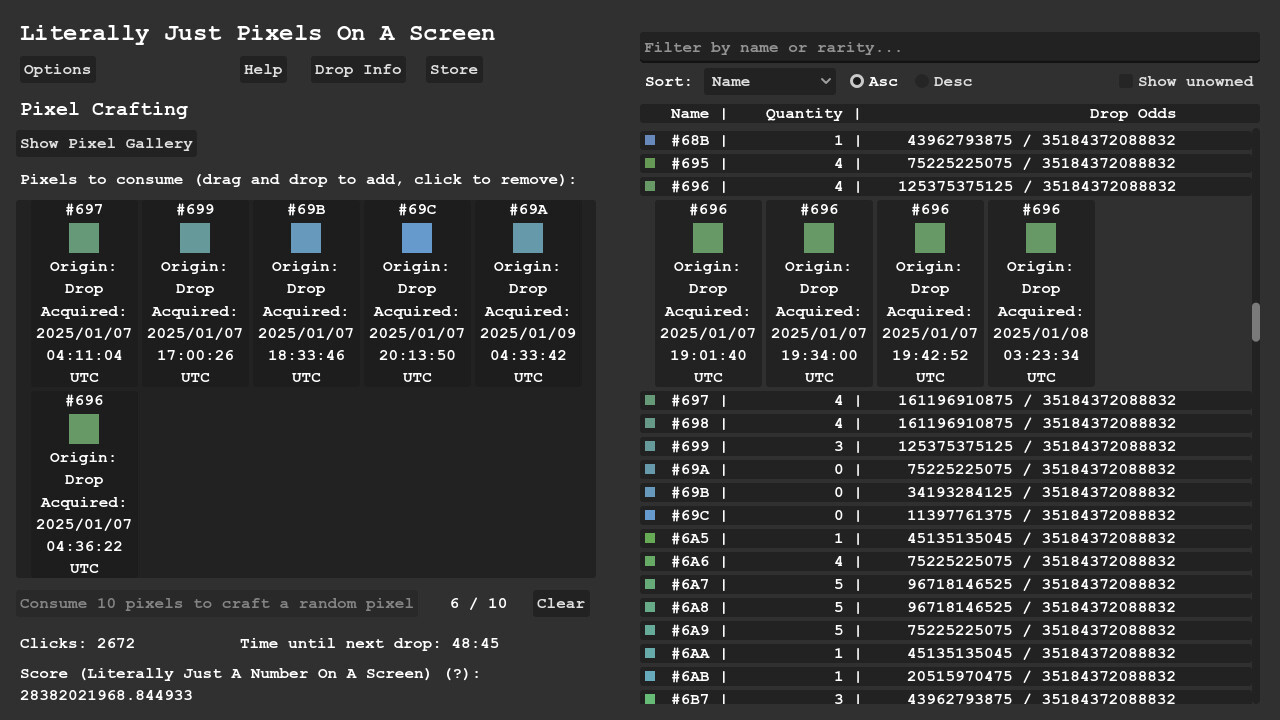Select Desc sort order radio button
Screen dimensions: 1280x720
(922, 82)
